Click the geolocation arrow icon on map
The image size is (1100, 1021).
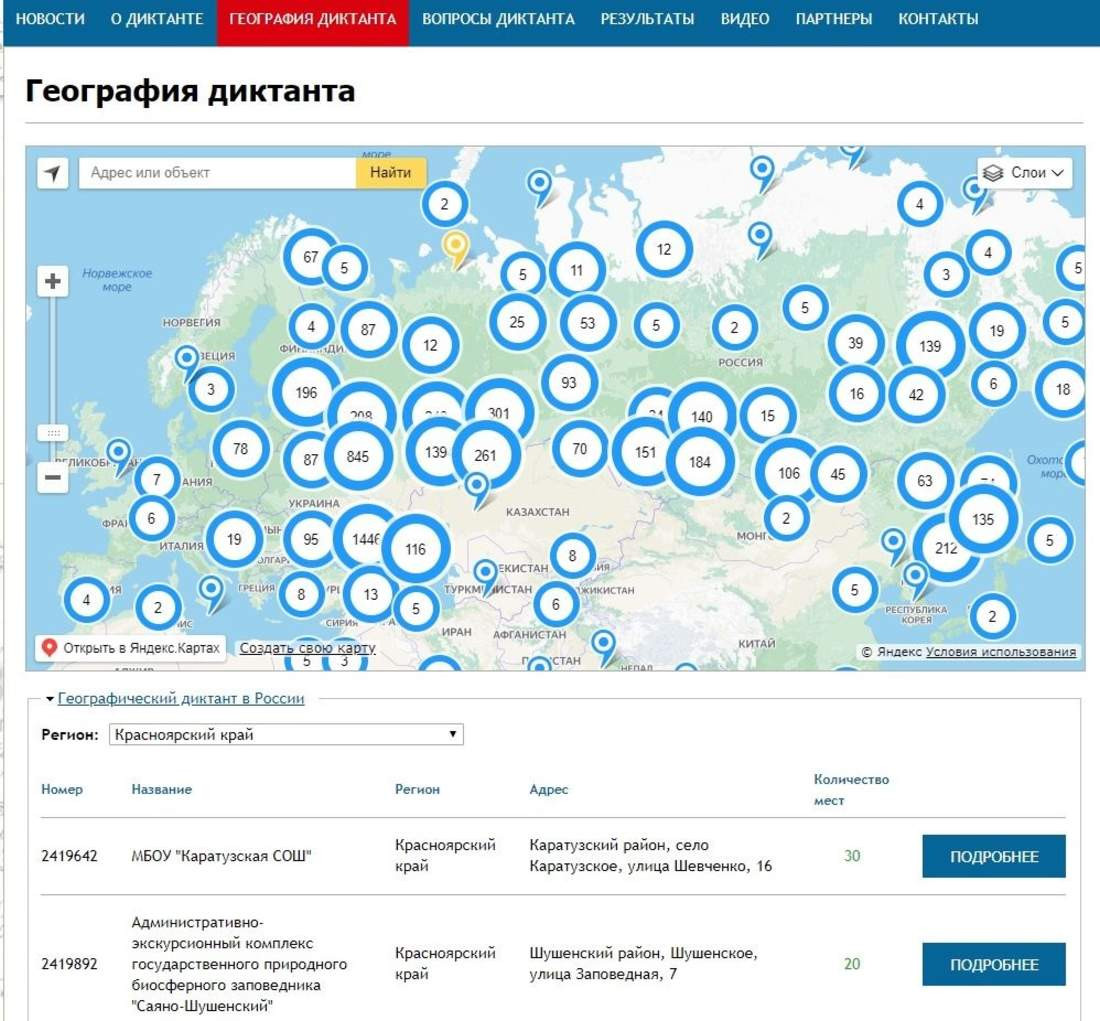point(53,173)
